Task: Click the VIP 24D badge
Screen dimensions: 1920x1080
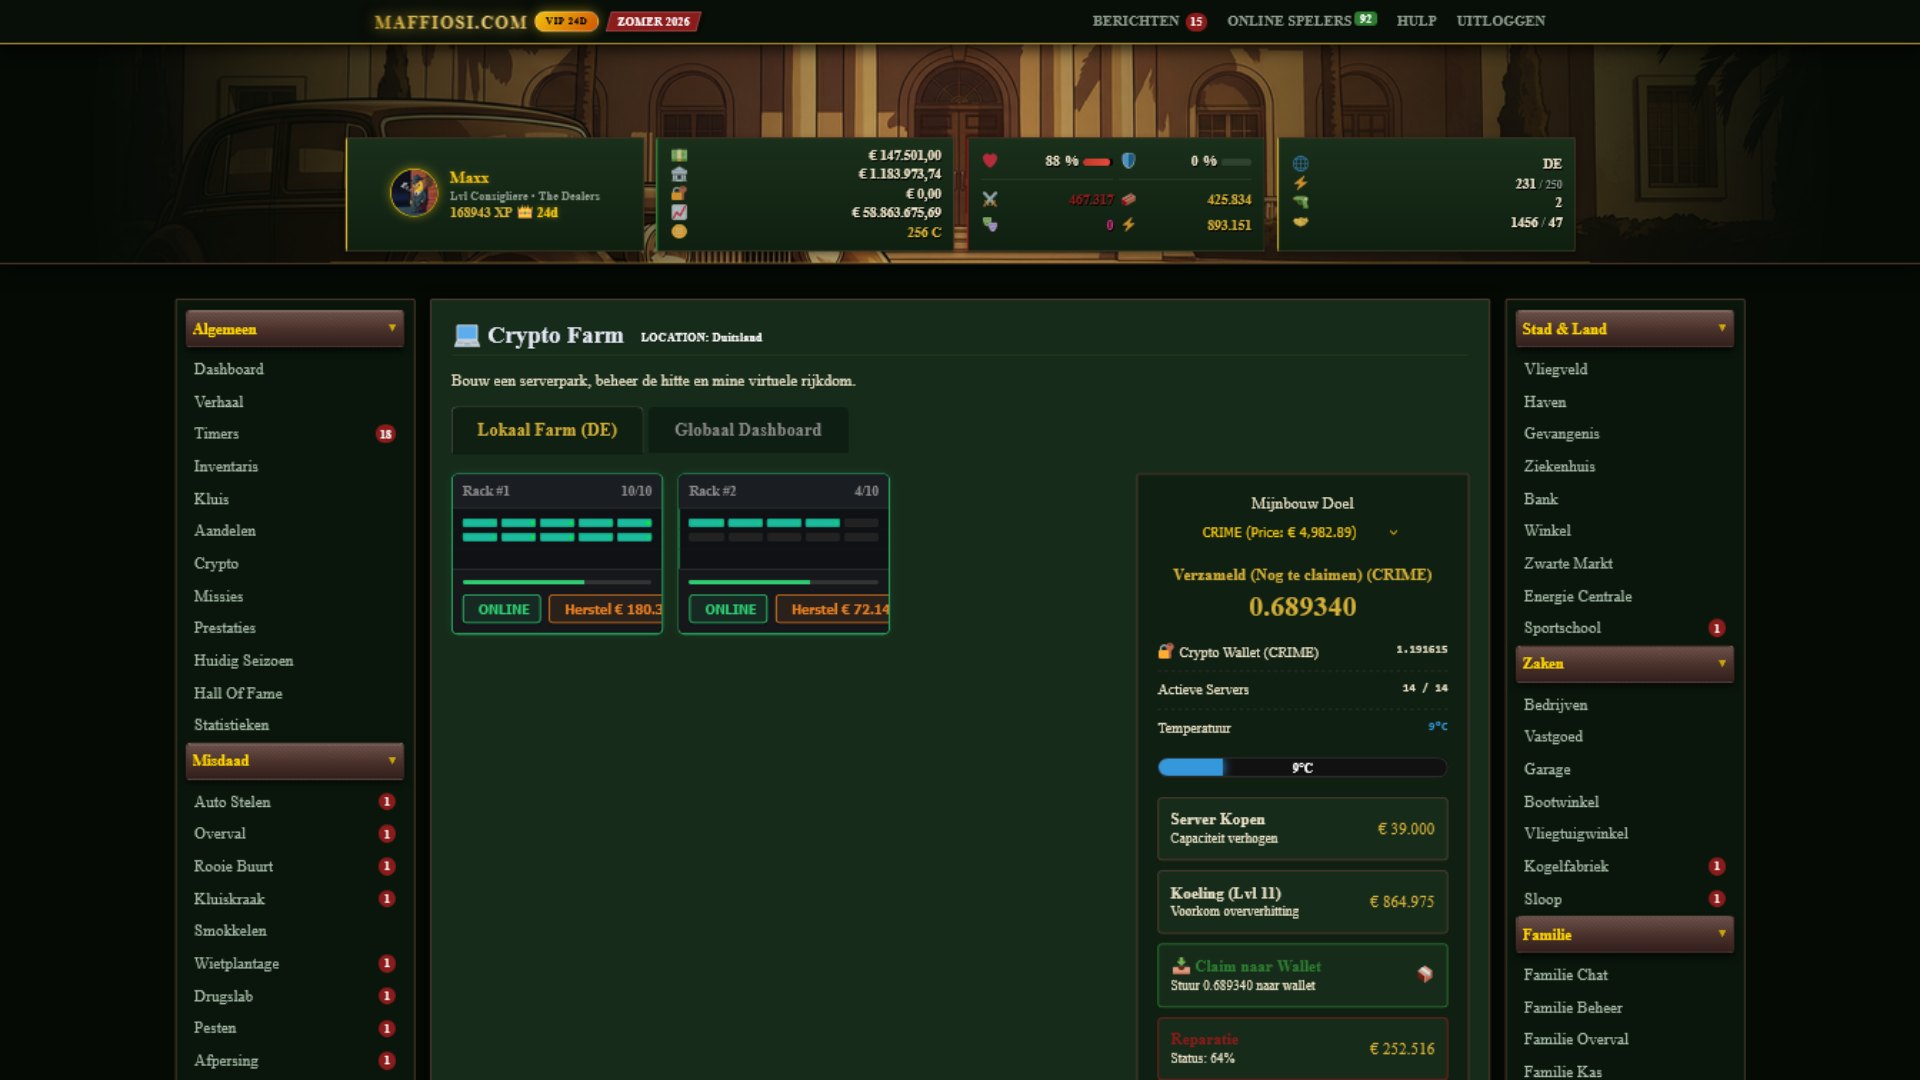Action: pyautogui.click(x=566, y=21)
